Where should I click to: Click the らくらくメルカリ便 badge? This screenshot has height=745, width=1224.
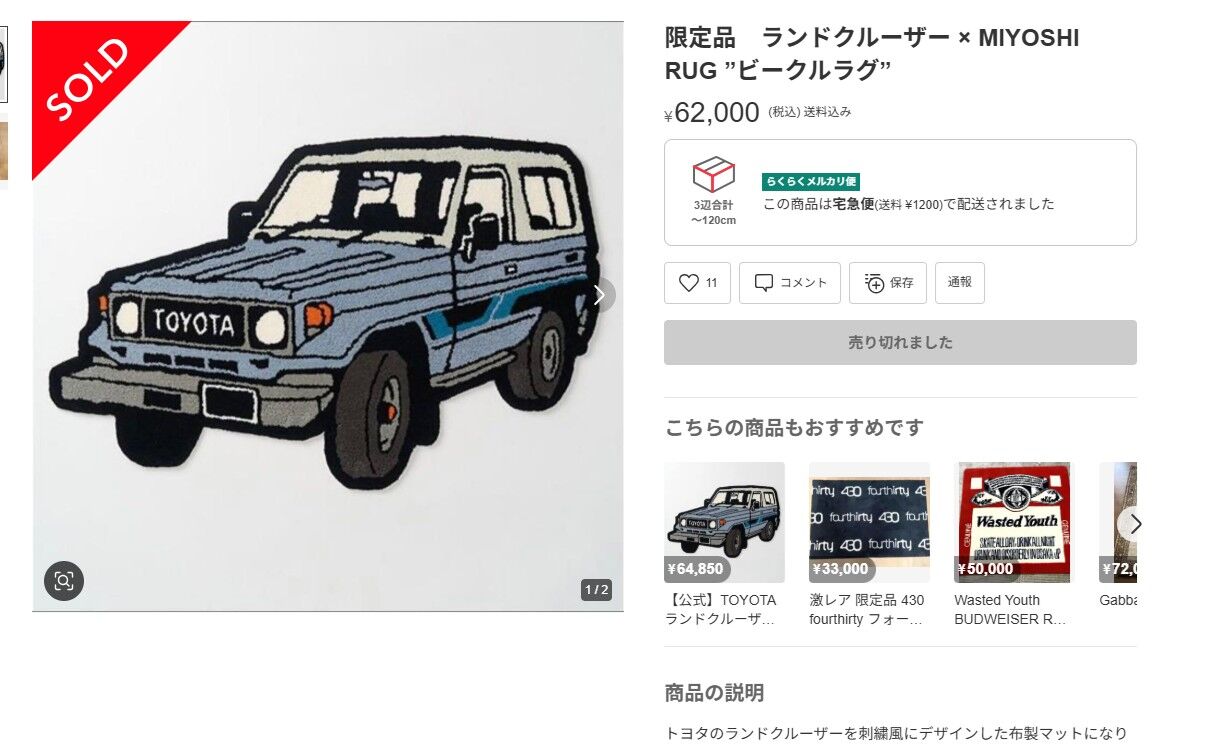811,182
